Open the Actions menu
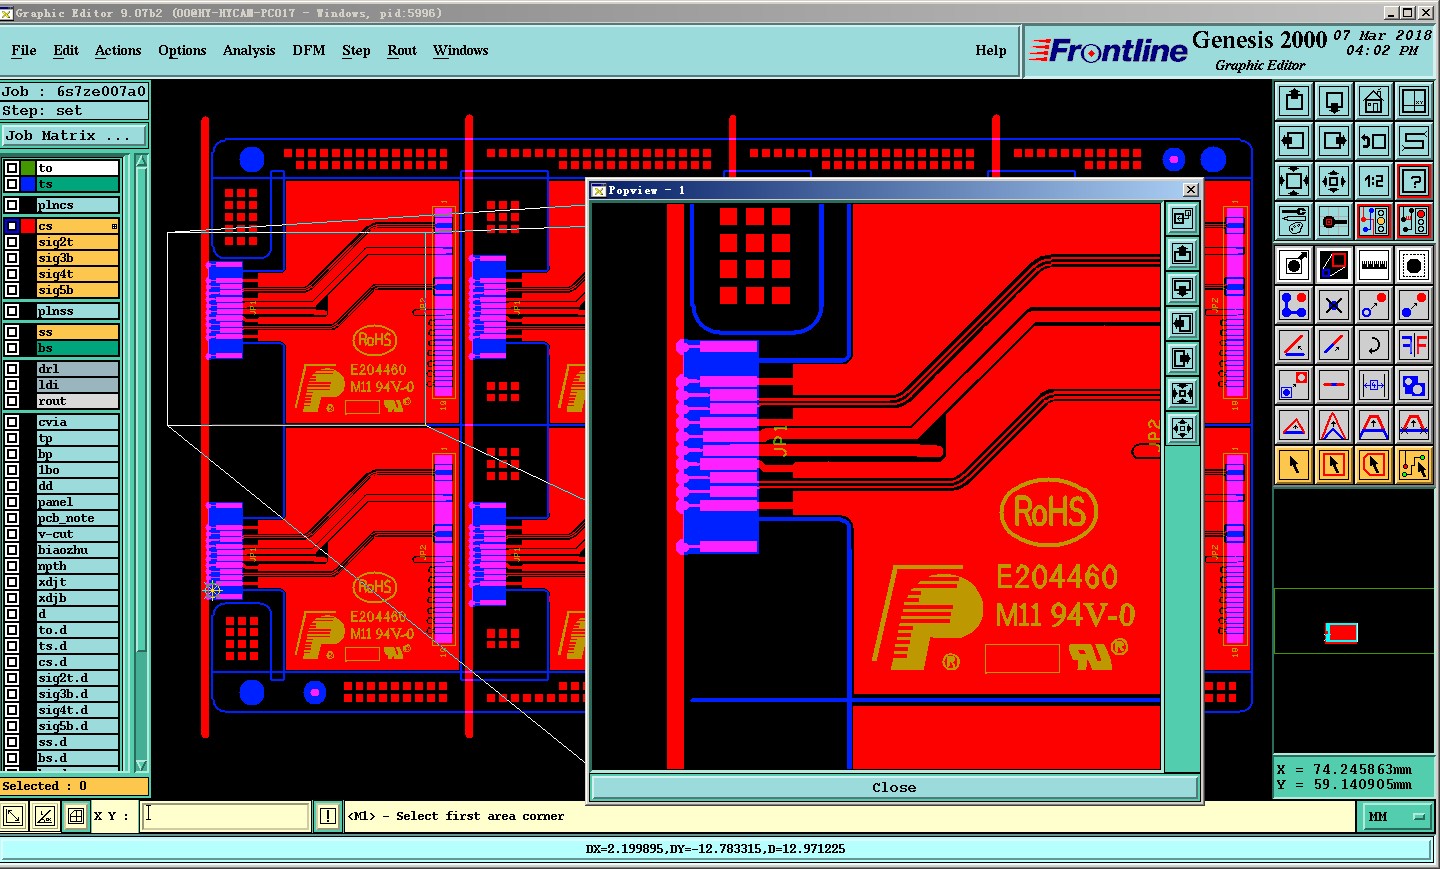Screen dimensions: 1440x869 (x=118, y=50)
